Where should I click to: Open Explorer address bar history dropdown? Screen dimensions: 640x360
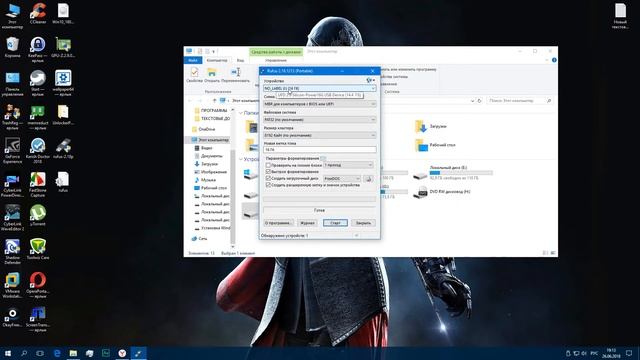pyautogui.click(x=473, y=100)
